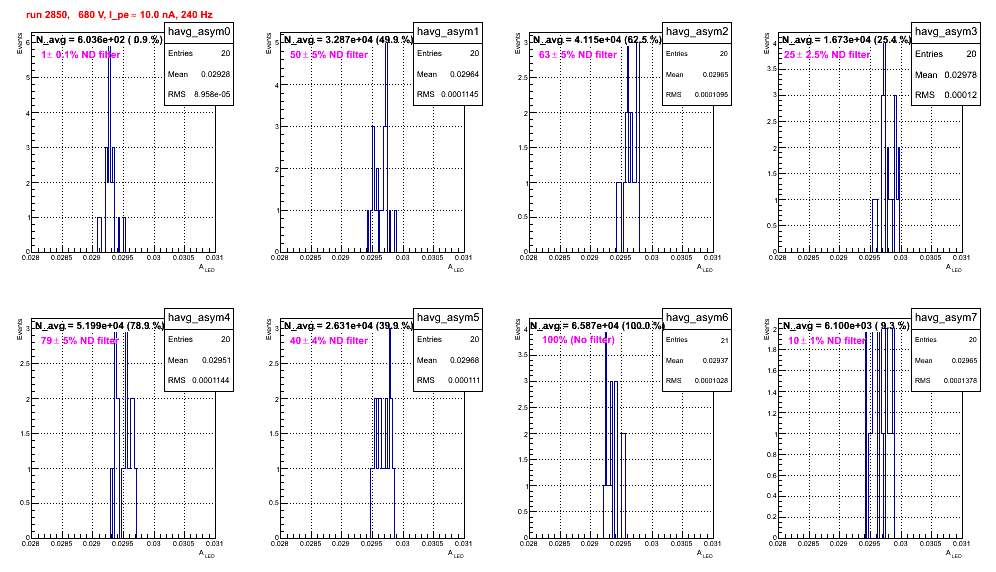Click Mean 0.02937 in havg_asym6 stats
Image resolution: width=996 pixels, height=572 pixels.
pyautogui.click(x=697, y=360)
